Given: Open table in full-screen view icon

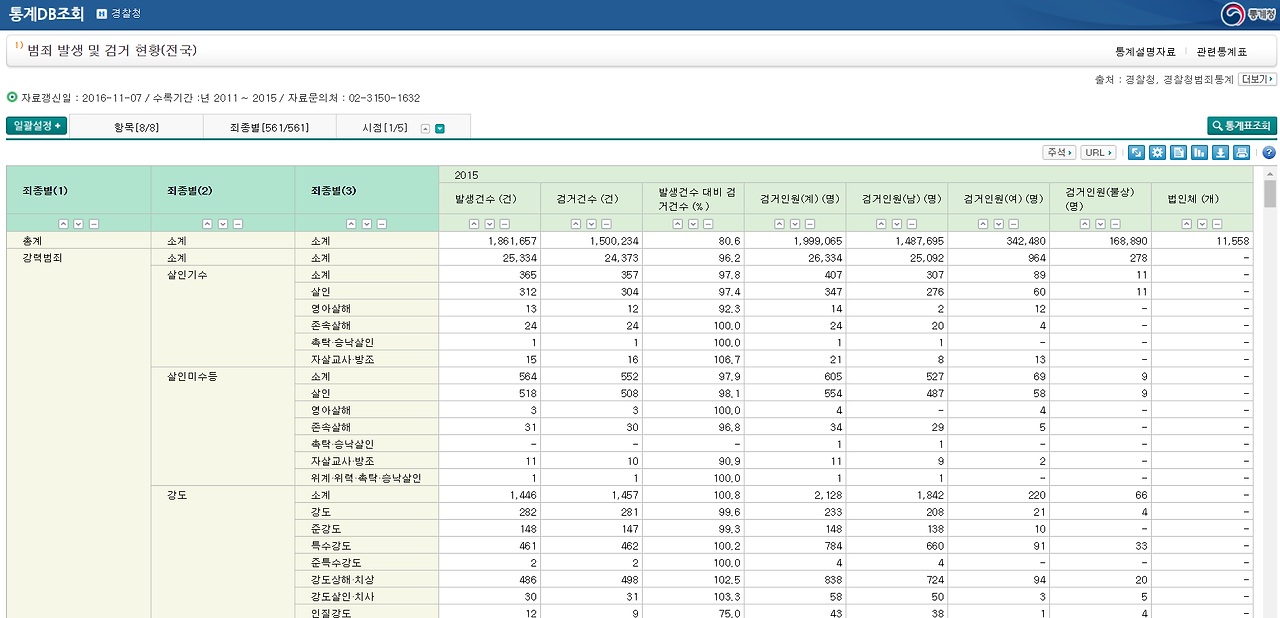Looking at the screenshot, I should 1136,153.
